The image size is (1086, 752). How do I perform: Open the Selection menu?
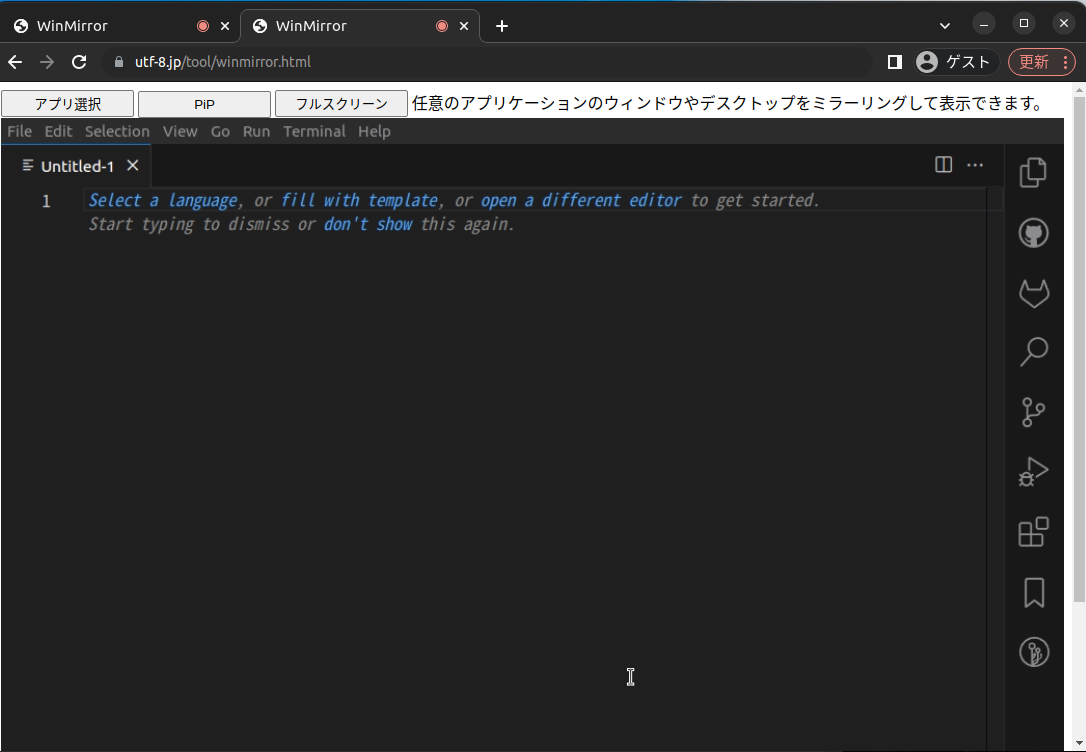point(117,132)
